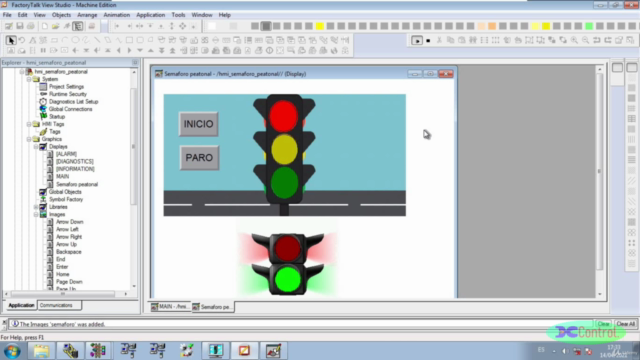
Task: Click the Zoom In magnifier icon
Action: click(574, 40)
